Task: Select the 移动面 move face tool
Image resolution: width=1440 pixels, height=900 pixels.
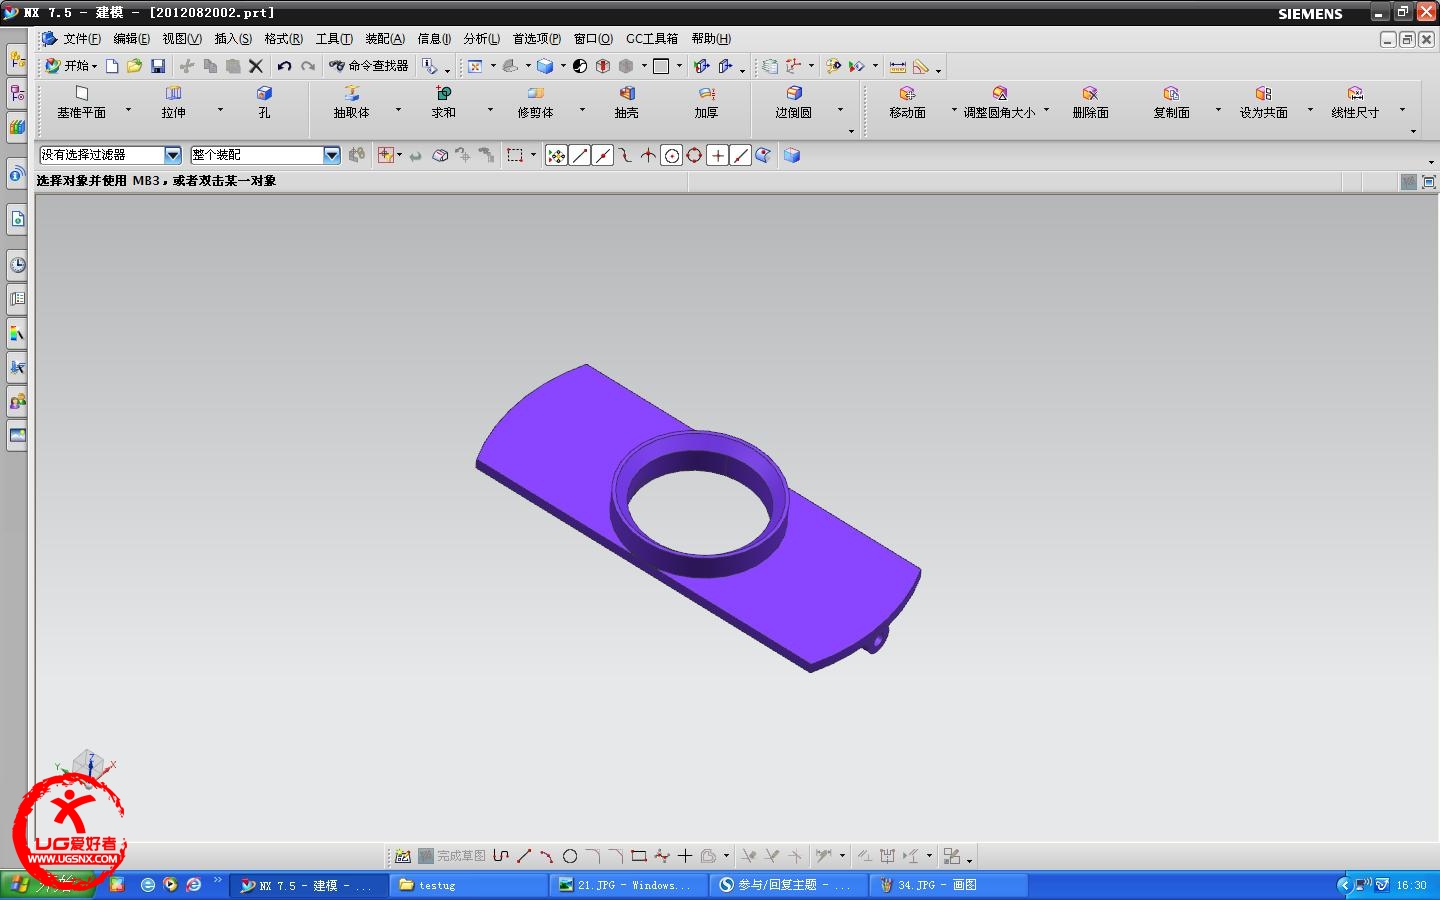Action: (x=908, y=103)
